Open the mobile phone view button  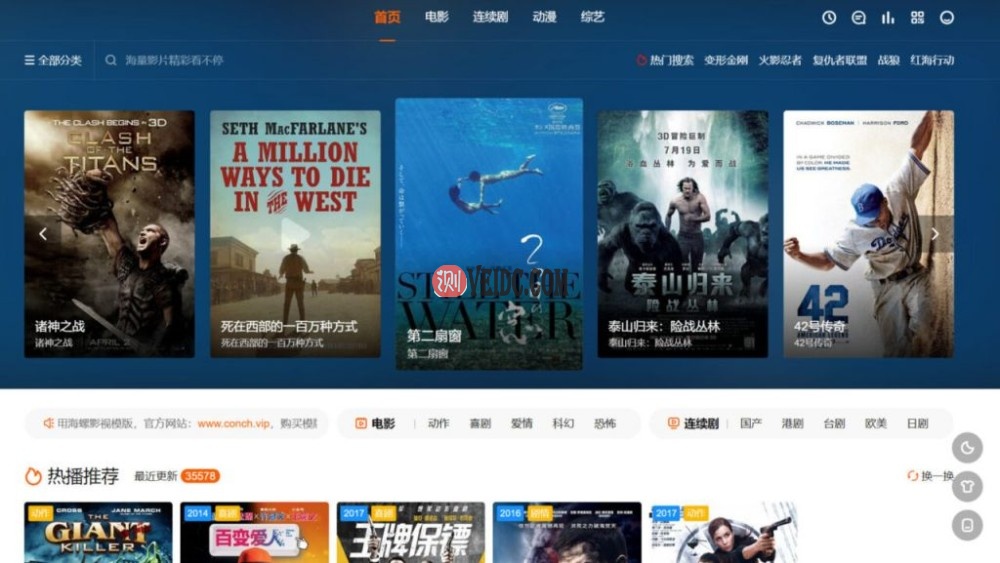tap(967, 525)
